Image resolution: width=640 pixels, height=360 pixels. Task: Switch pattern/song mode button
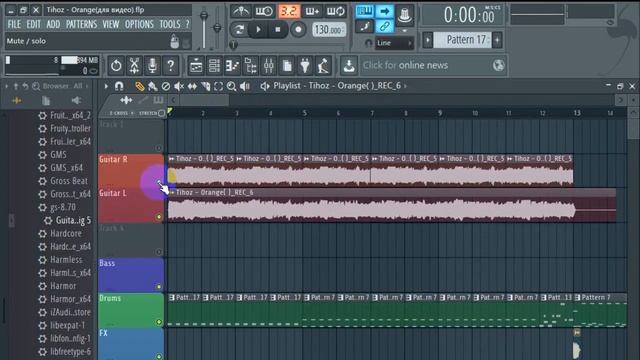(240, 29)
